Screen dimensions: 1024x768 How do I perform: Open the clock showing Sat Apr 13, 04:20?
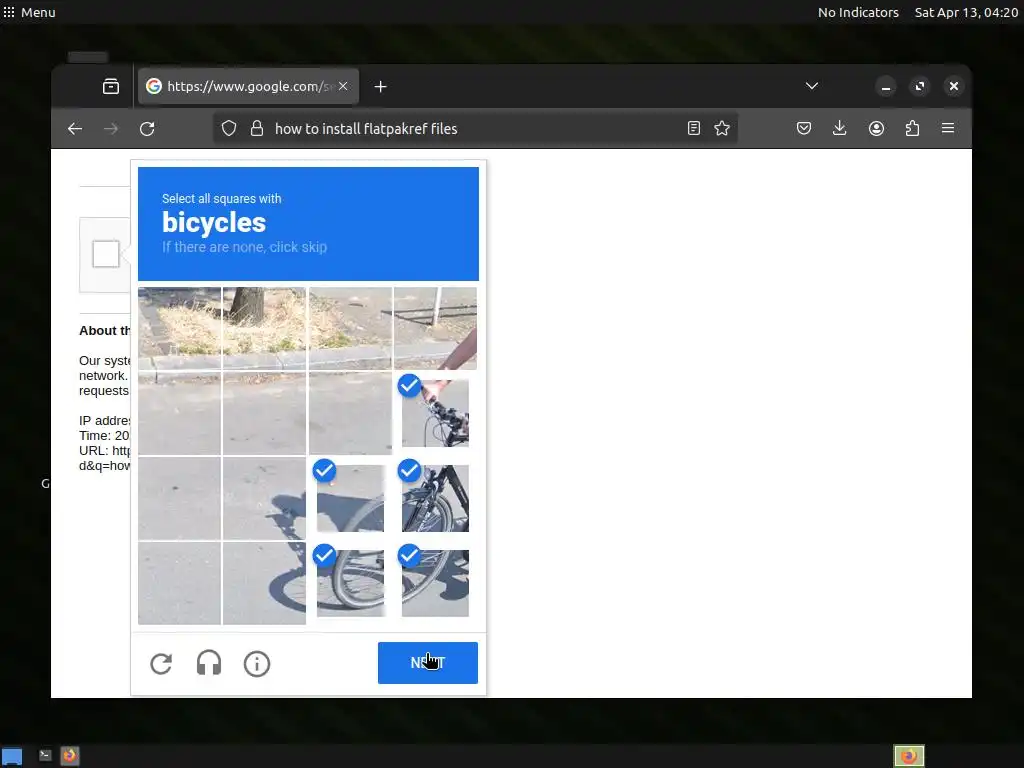[966, 12]
